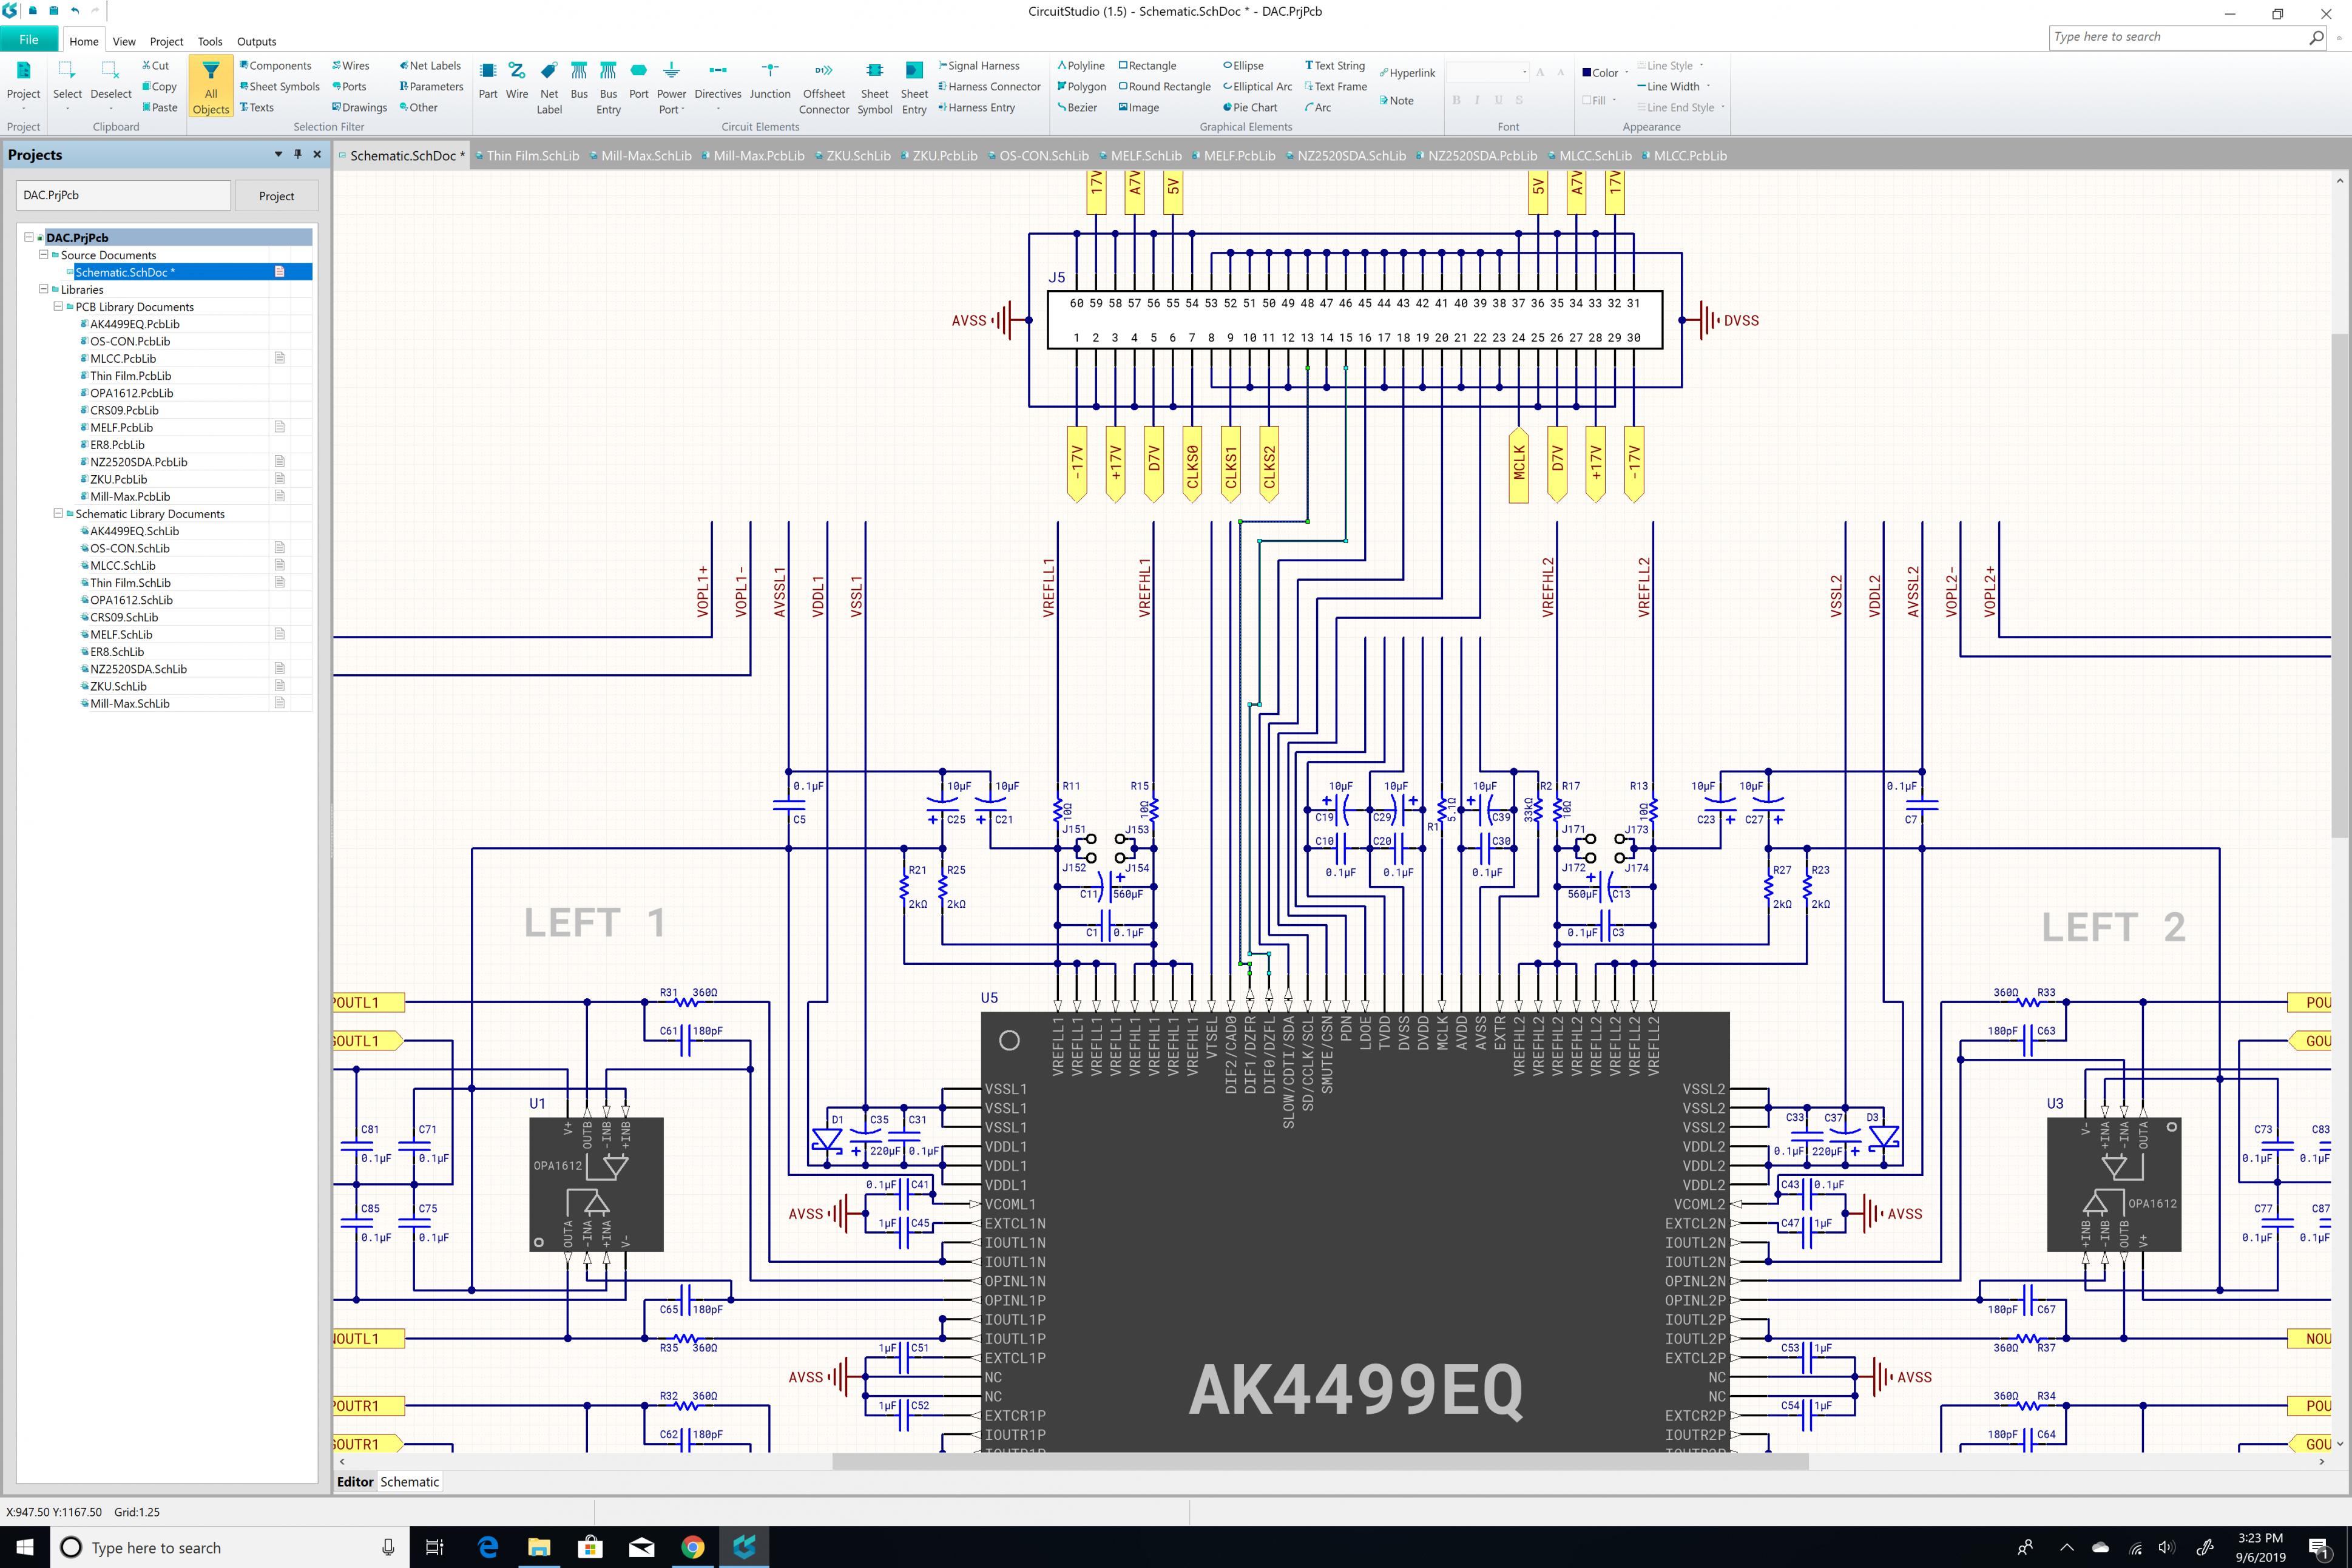Toggle the Wires selection filter
Screen dimensions: 2352x1568
pos(350,66)
